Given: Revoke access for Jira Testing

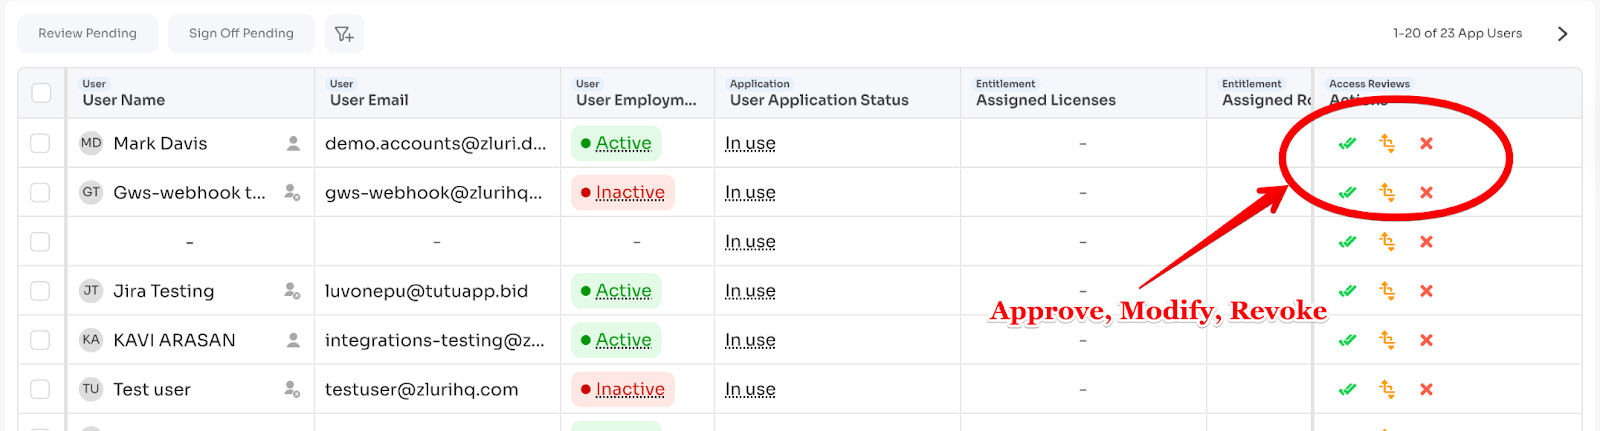Looking at the screenshot, I should coord(1427,291).
